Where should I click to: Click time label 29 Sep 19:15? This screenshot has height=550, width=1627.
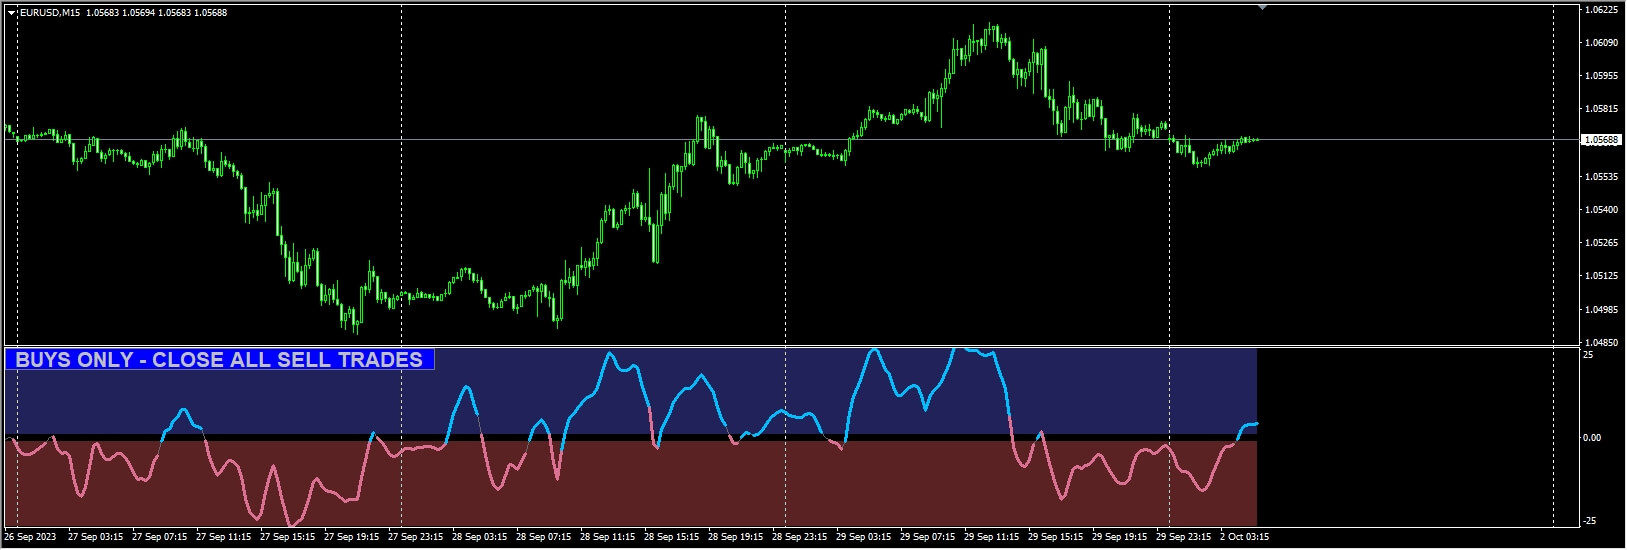pyautogui.click(x=1120, y=537)
